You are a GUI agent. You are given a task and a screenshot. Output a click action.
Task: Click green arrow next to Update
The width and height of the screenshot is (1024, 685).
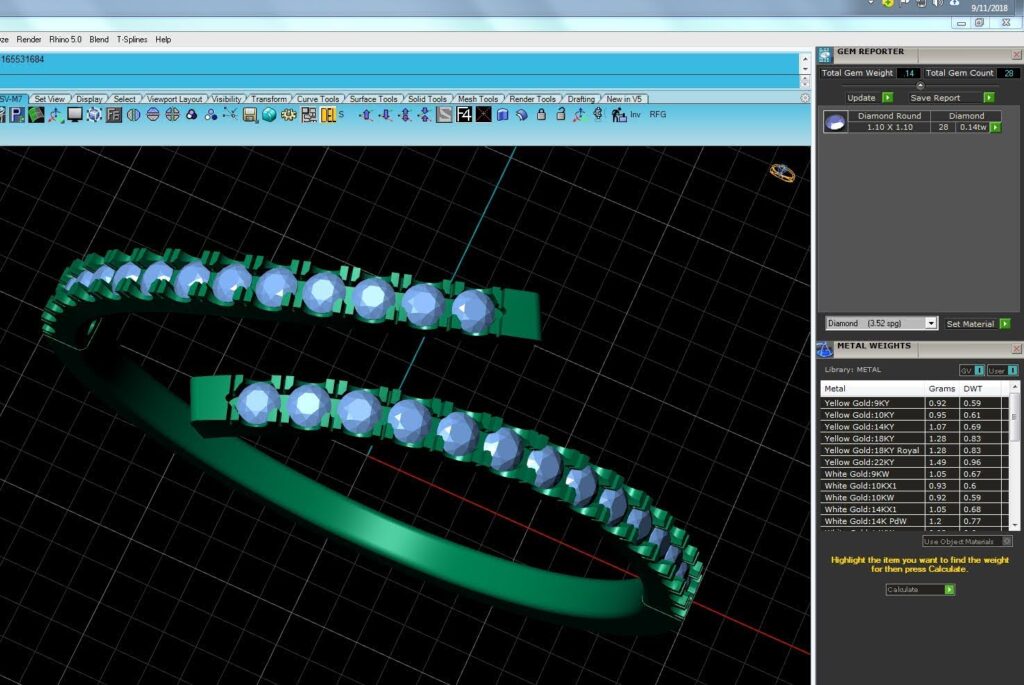coord(887,97)
